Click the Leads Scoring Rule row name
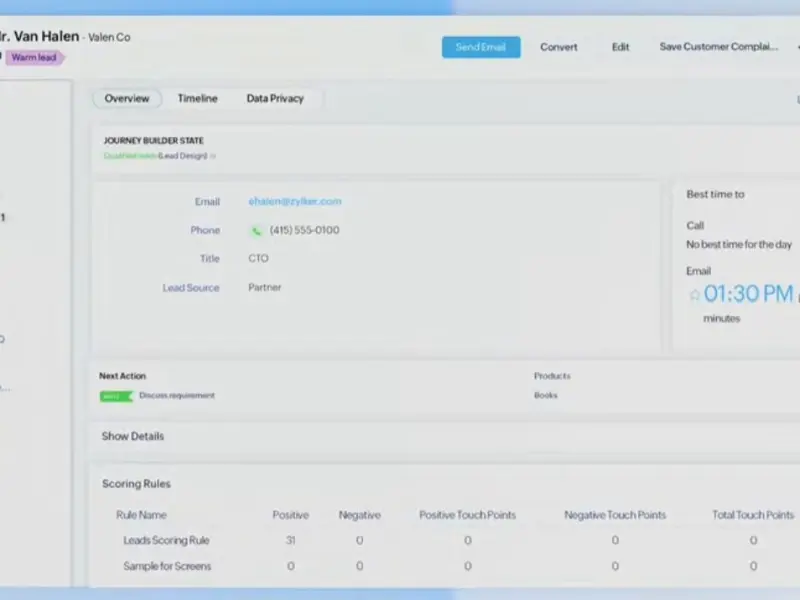800x600 pixels. coord(166,541)
